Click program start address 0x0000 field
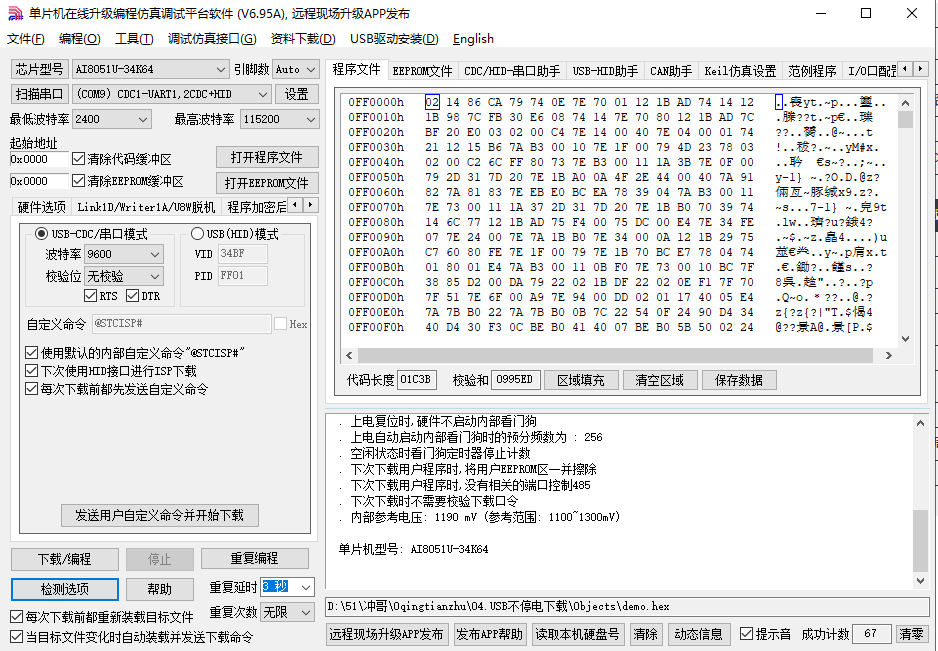The image size is (938, 651). pos(39,159)
